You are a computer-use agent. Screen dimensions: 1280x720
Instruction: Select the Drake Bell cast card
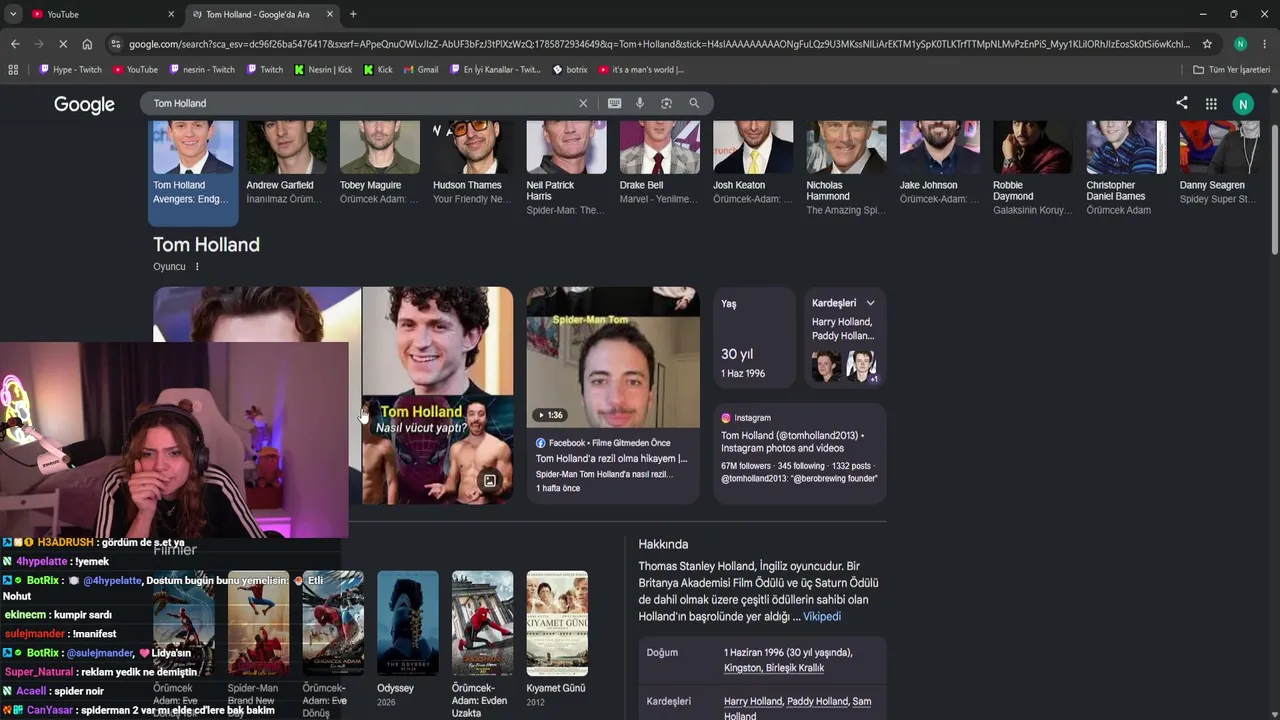point(660,164)
